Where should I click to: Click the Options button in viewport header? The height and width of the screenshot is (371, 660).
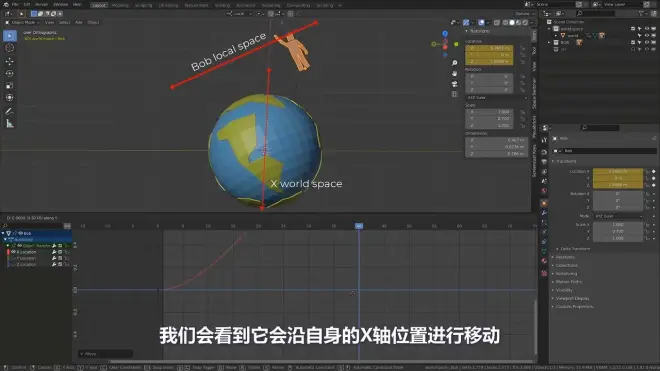point(524,14)
